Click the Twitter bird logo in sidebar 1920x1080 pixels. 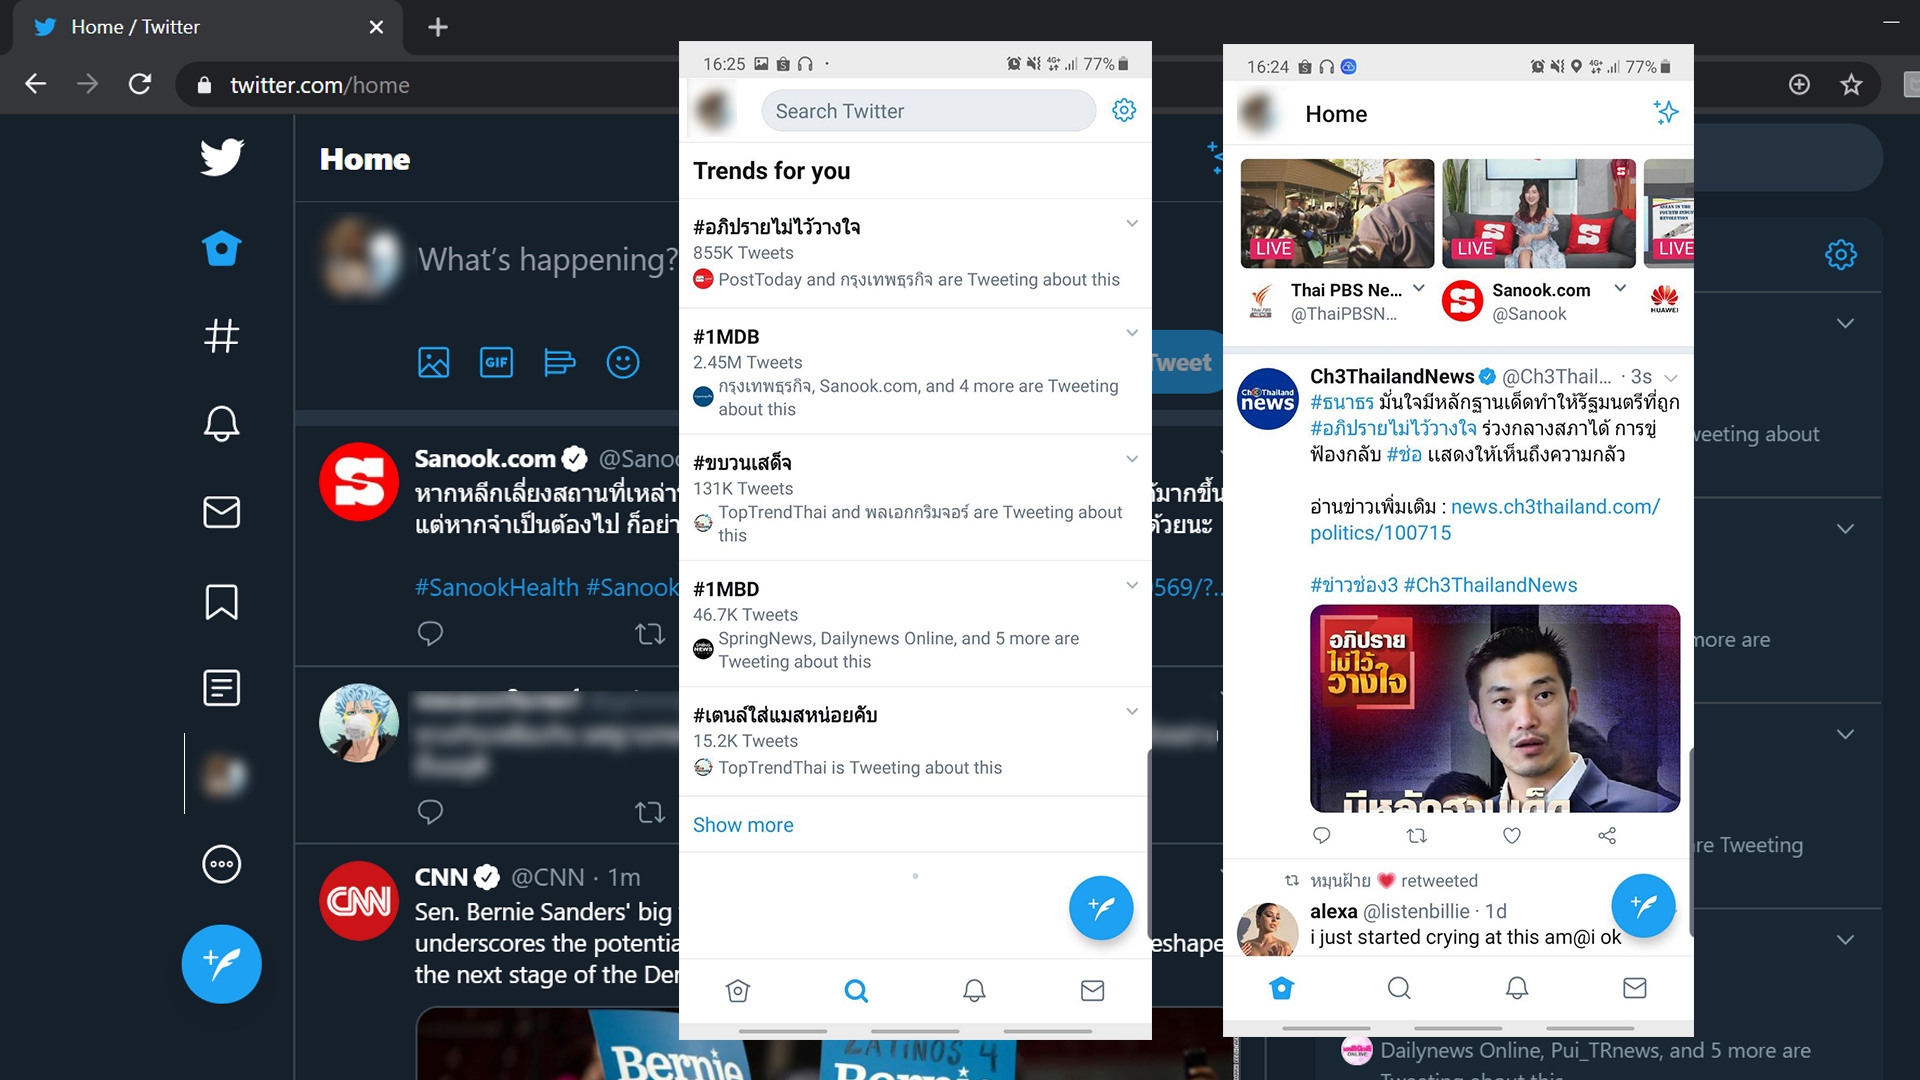click(x=221, y=157)
